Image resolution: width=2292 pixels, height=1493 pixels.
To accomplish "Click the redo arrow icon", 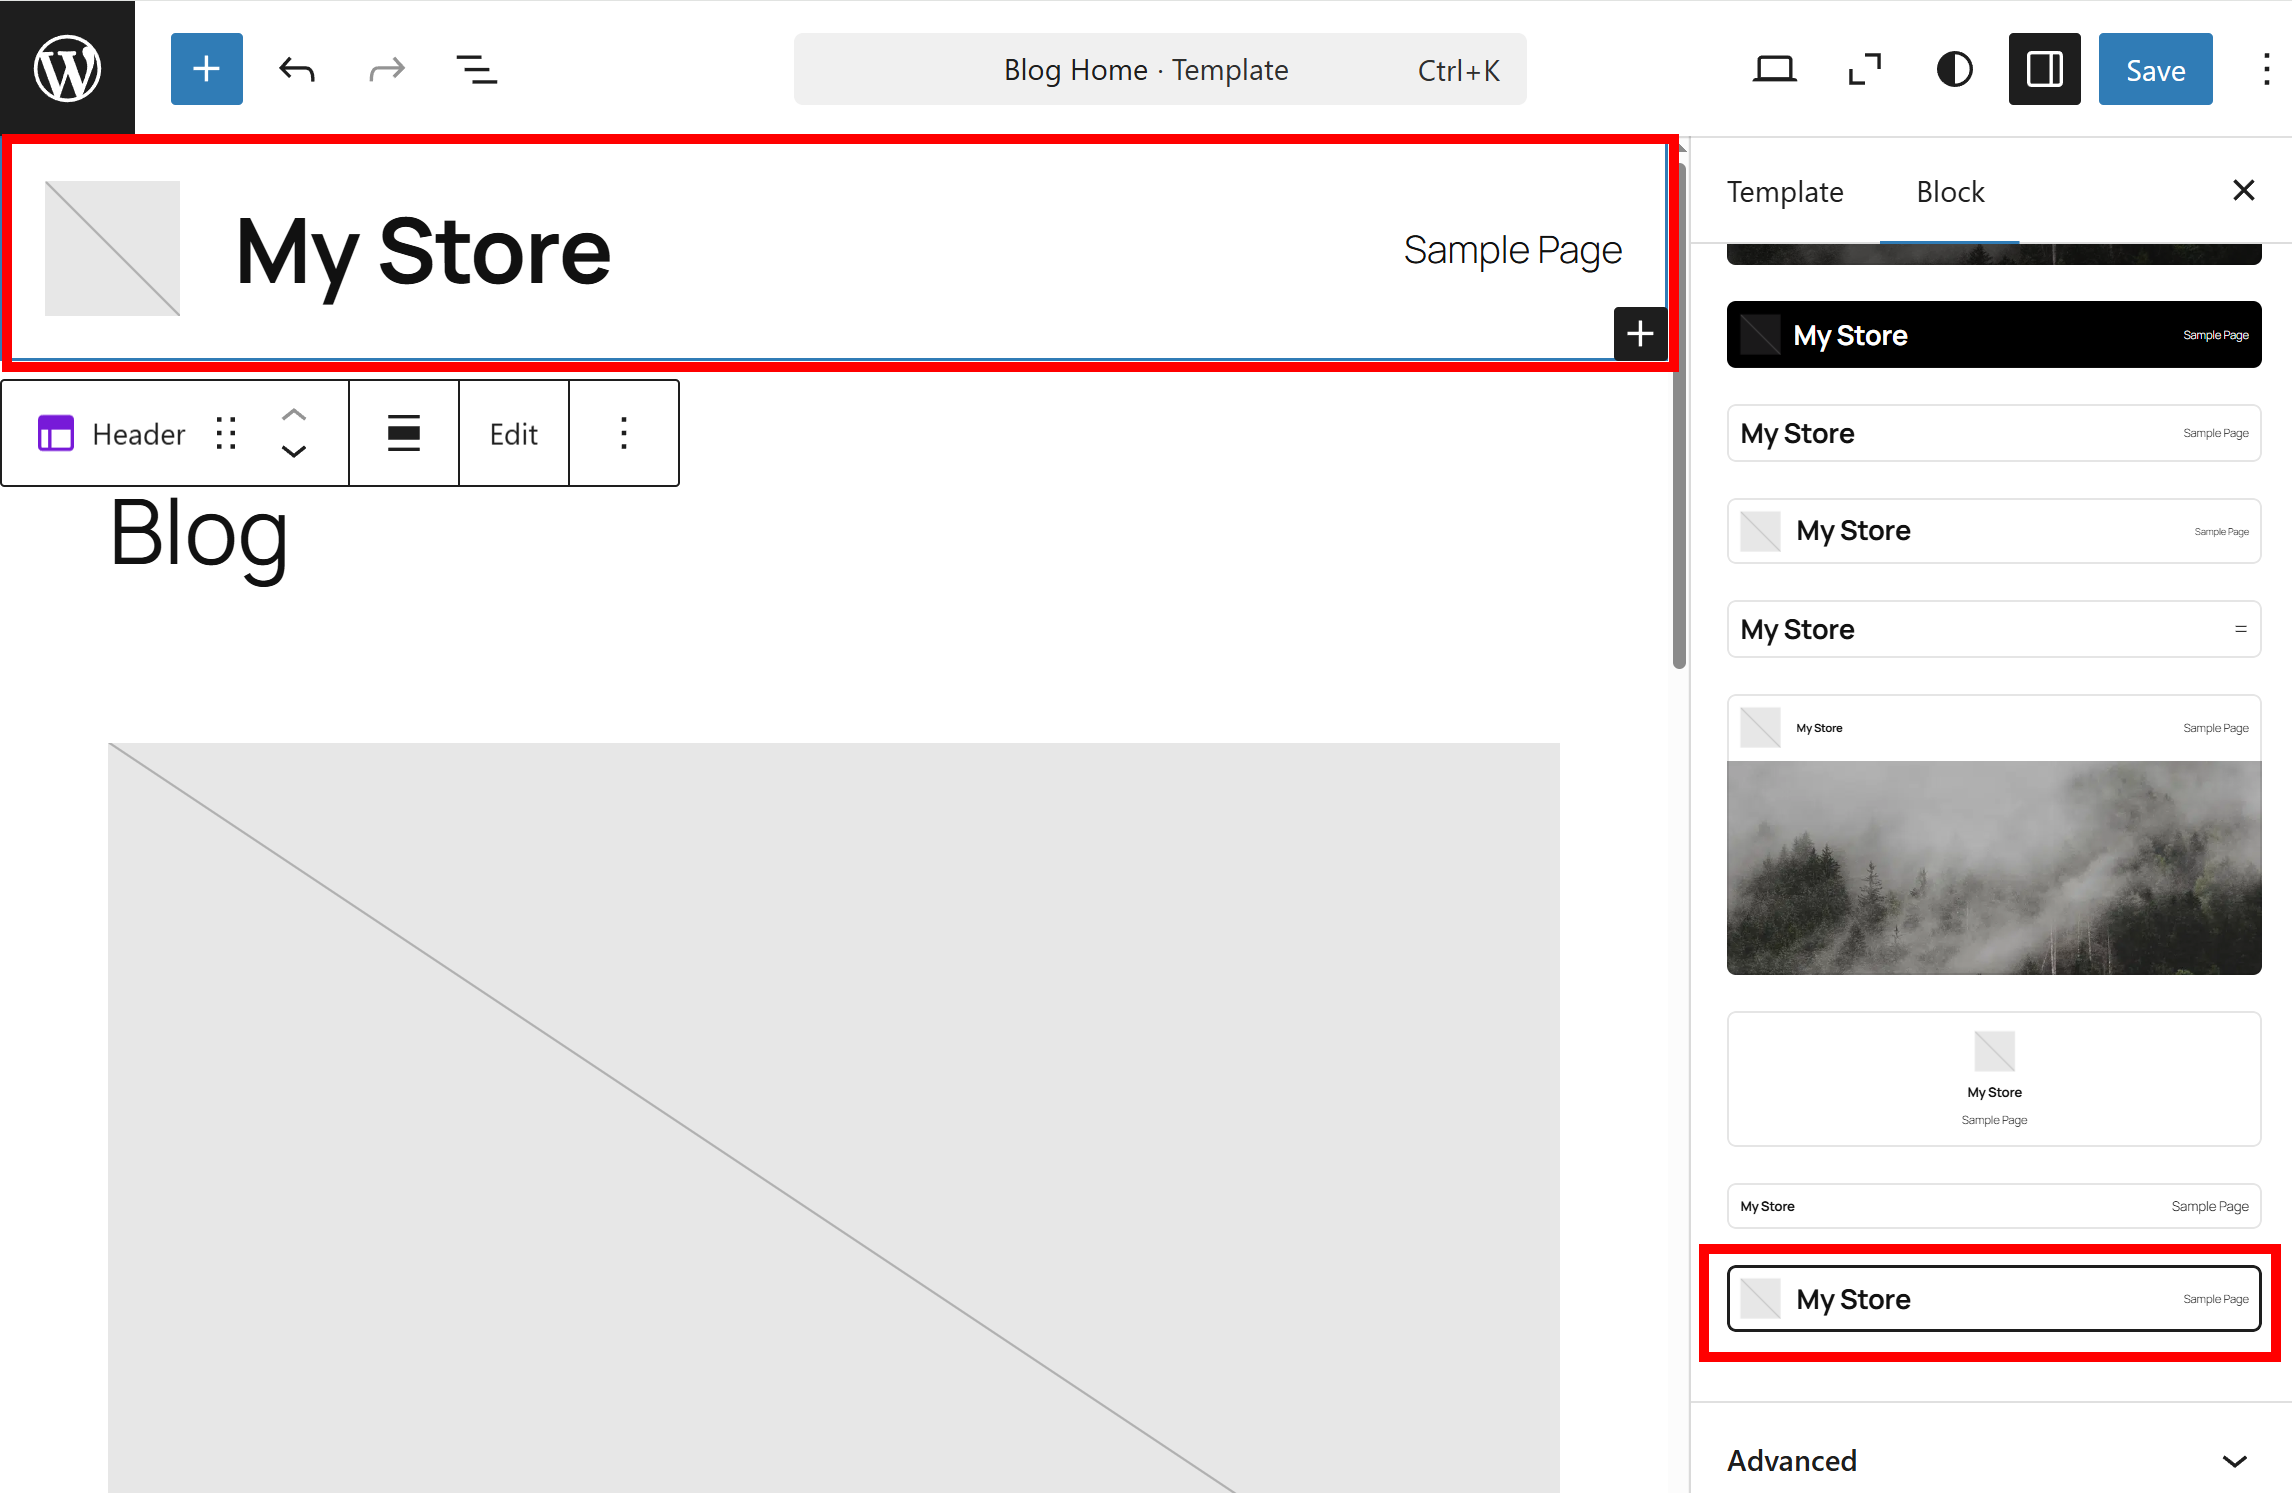I will pyautogui.click(x=386, y=70).
